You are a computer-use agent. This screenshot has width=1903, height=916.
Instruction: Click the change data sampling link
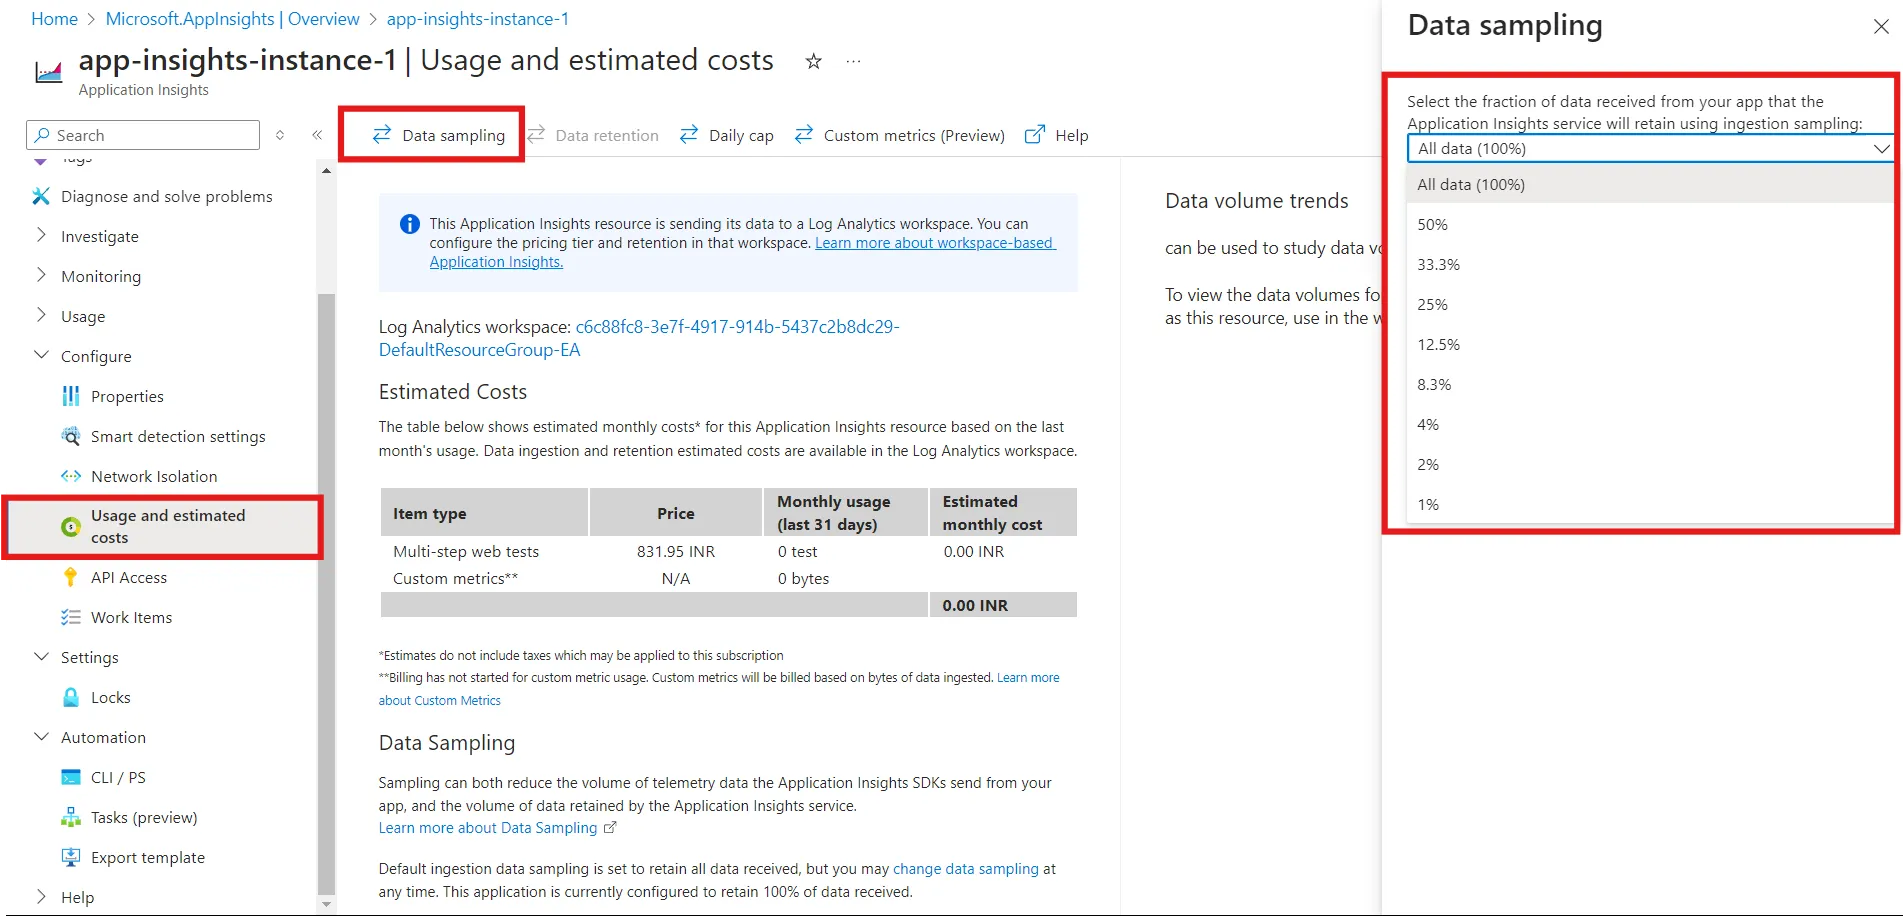click(965, 869)
